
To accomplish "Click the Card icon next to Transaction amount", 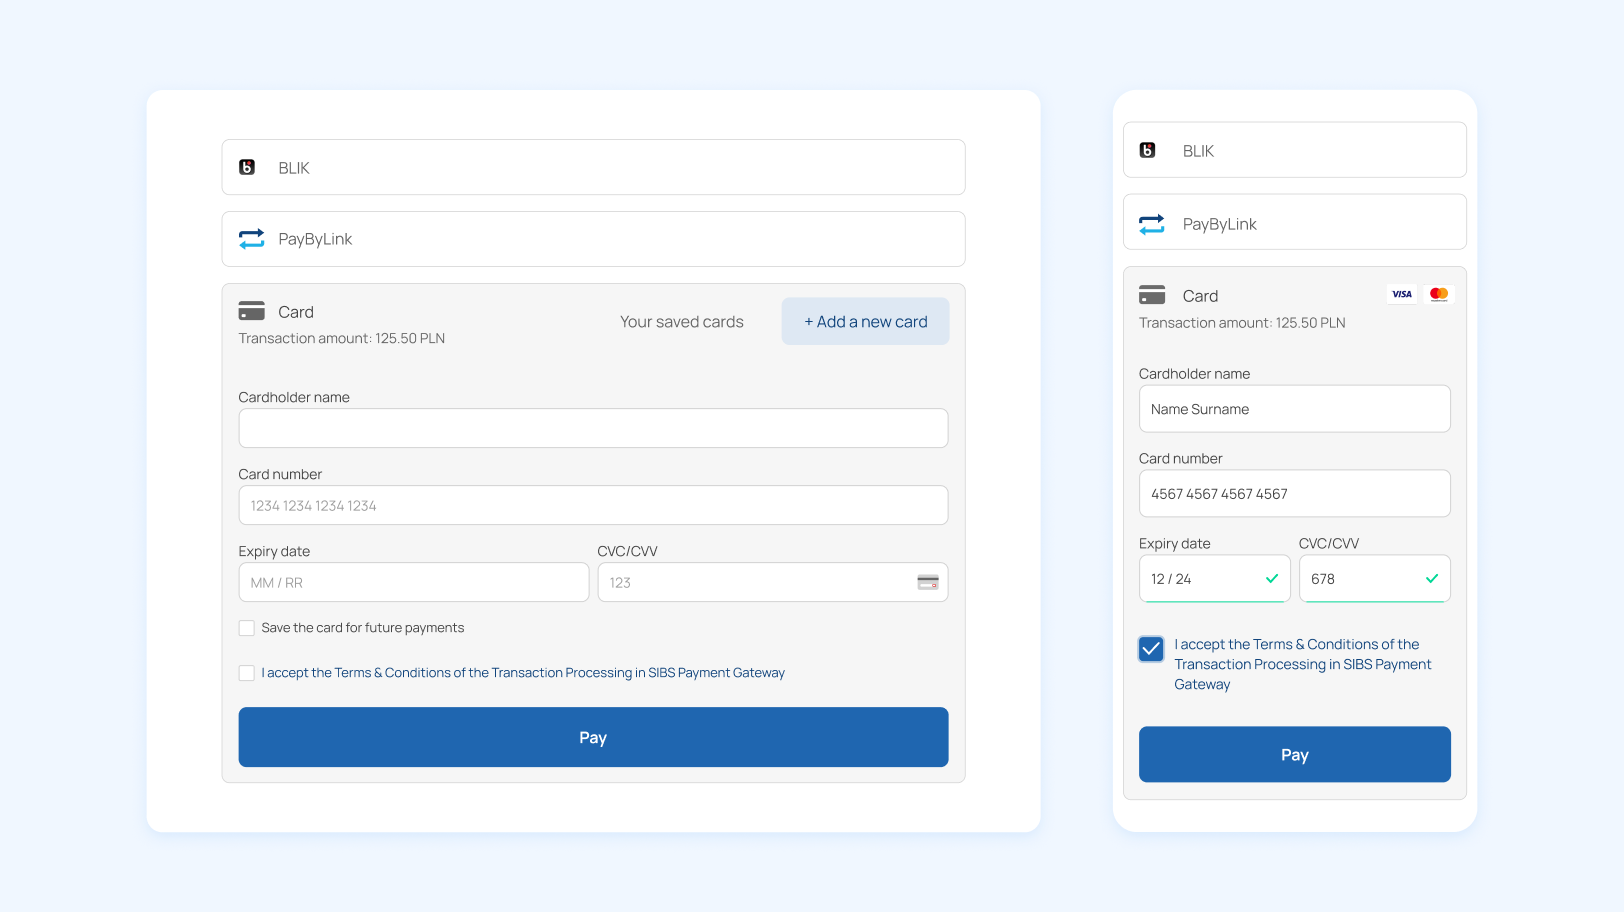I will click(x=252, y=311).
